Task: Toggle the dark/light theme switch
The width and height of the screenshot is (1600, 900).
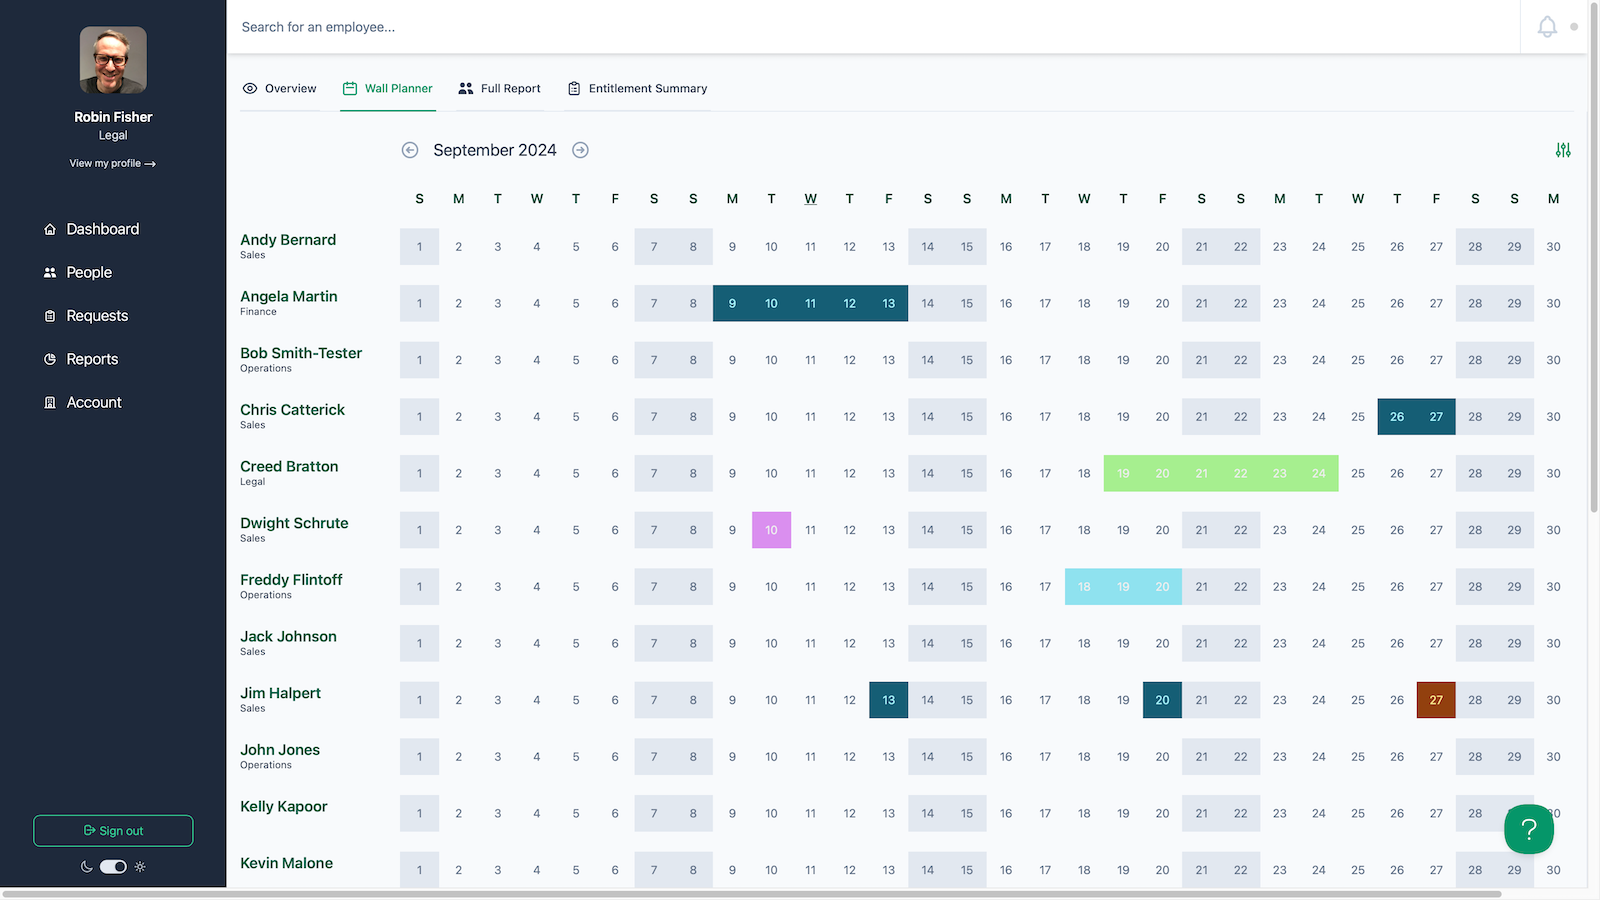Action: [113, 867]
